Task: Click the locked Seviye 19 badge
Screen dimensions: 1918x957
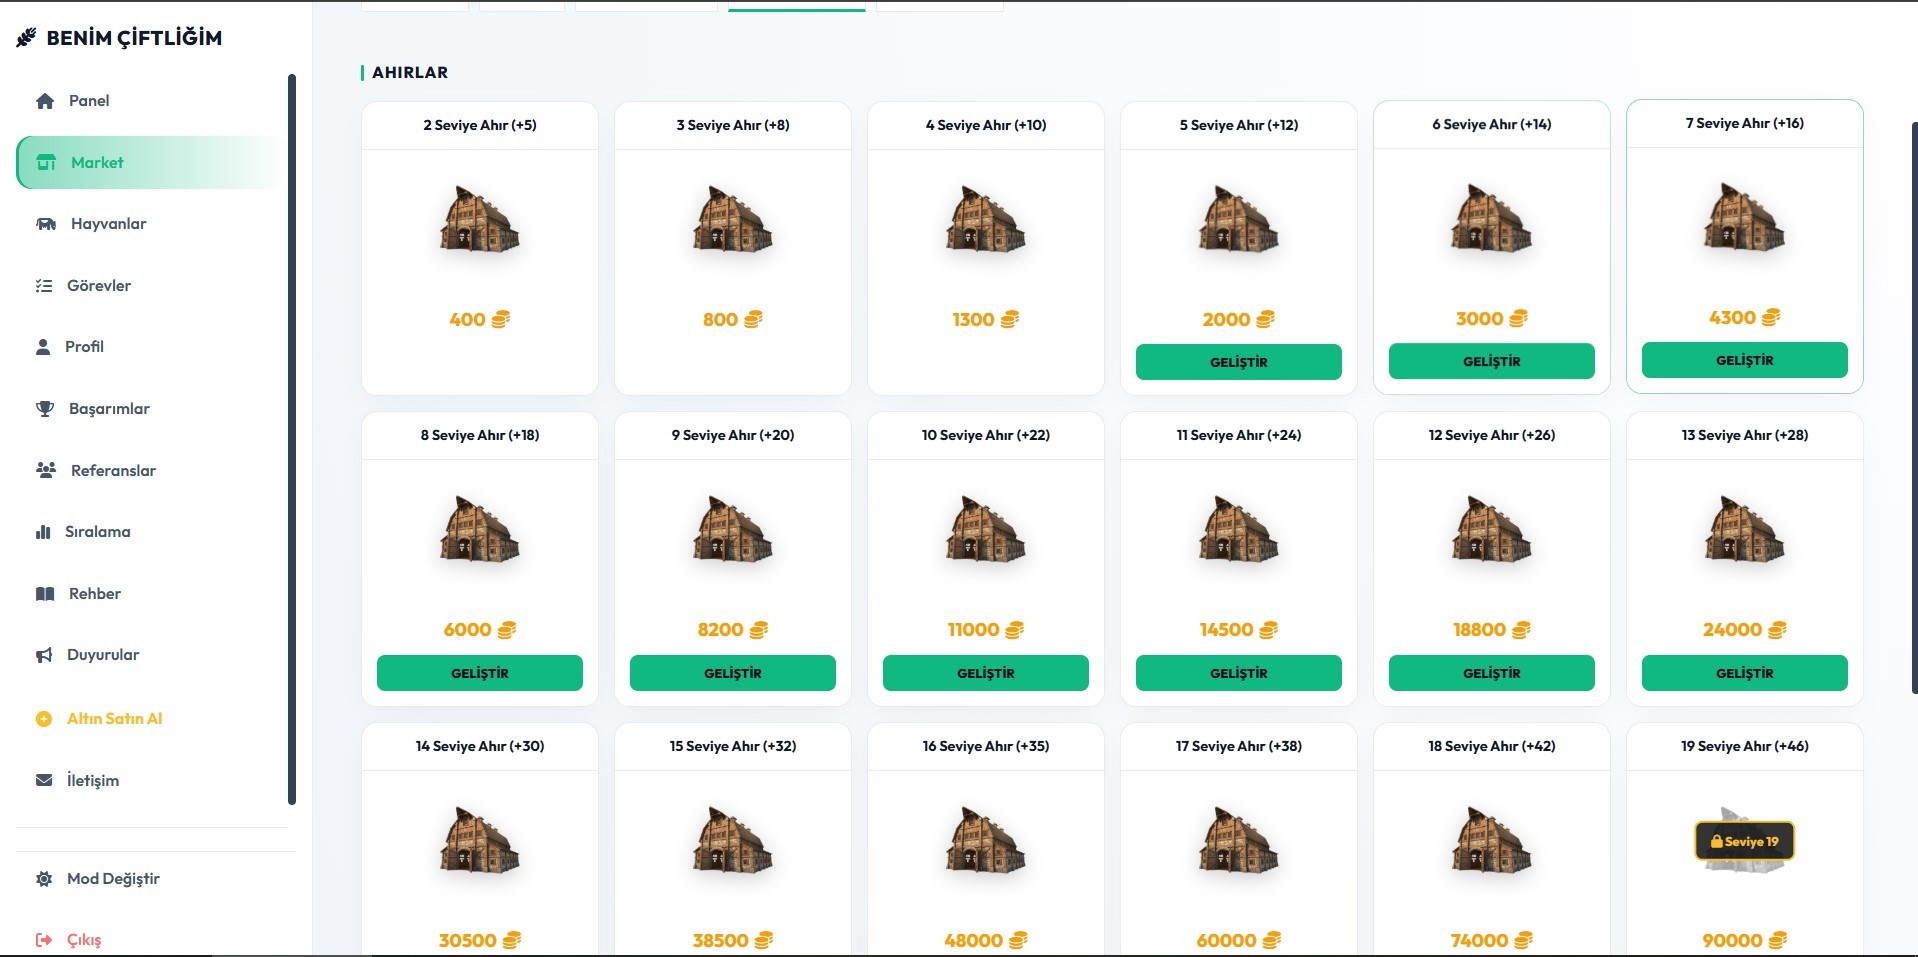Action: (x=1744, y=841)
